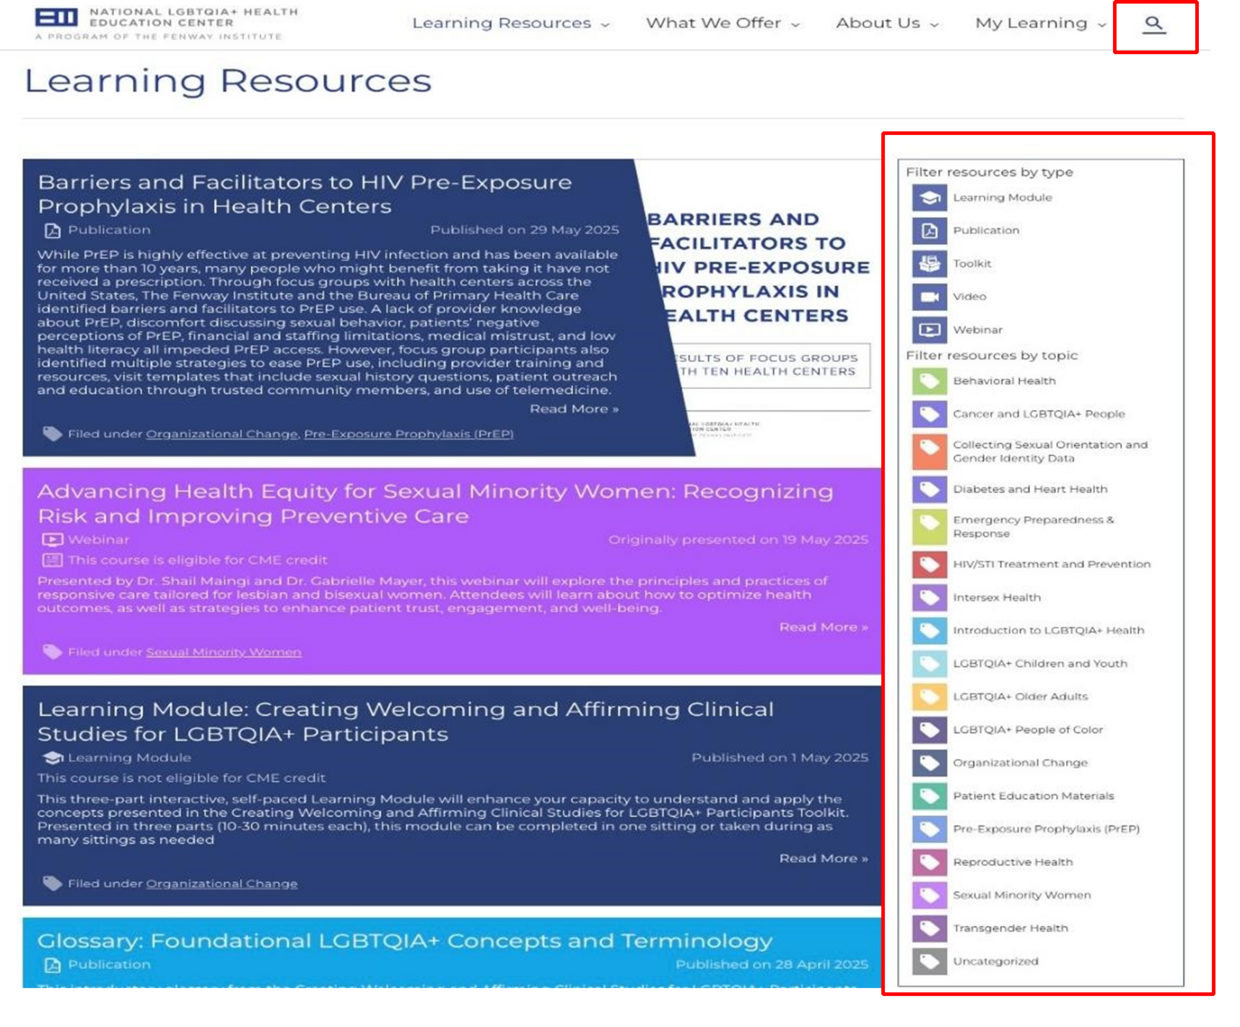Expand the Learning Resources dropdown menu
This screenshot has width=1240, height=1027.
click(x=510, y=23)
